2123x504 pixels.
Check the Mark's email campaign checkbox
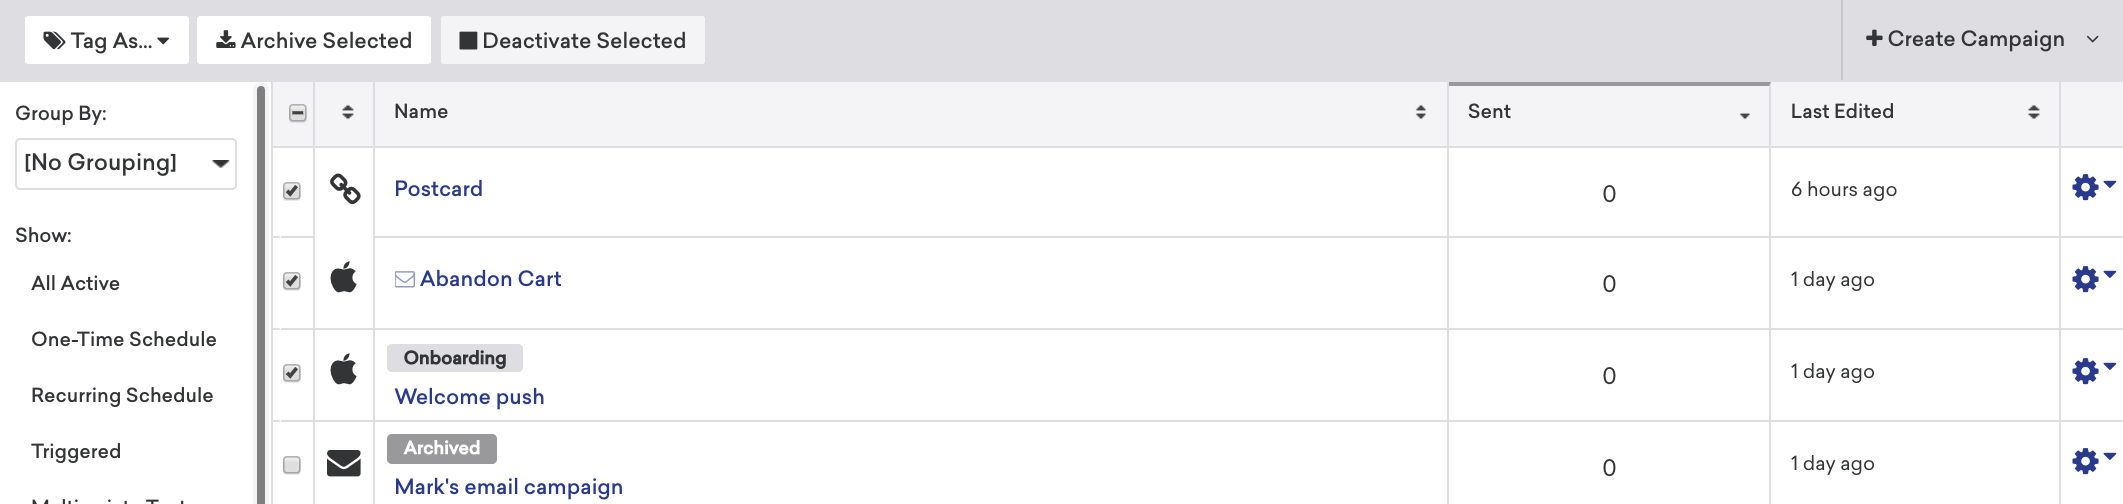[292, 465]
